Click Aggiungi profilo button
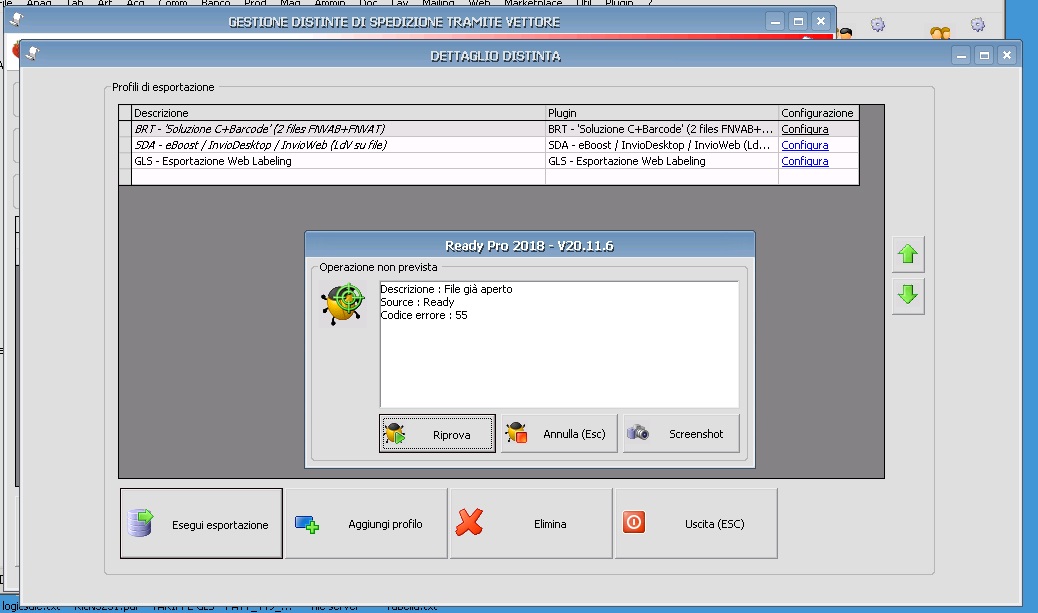The width and height of the screenshot is (1038, 613). [x=366, y=524]
